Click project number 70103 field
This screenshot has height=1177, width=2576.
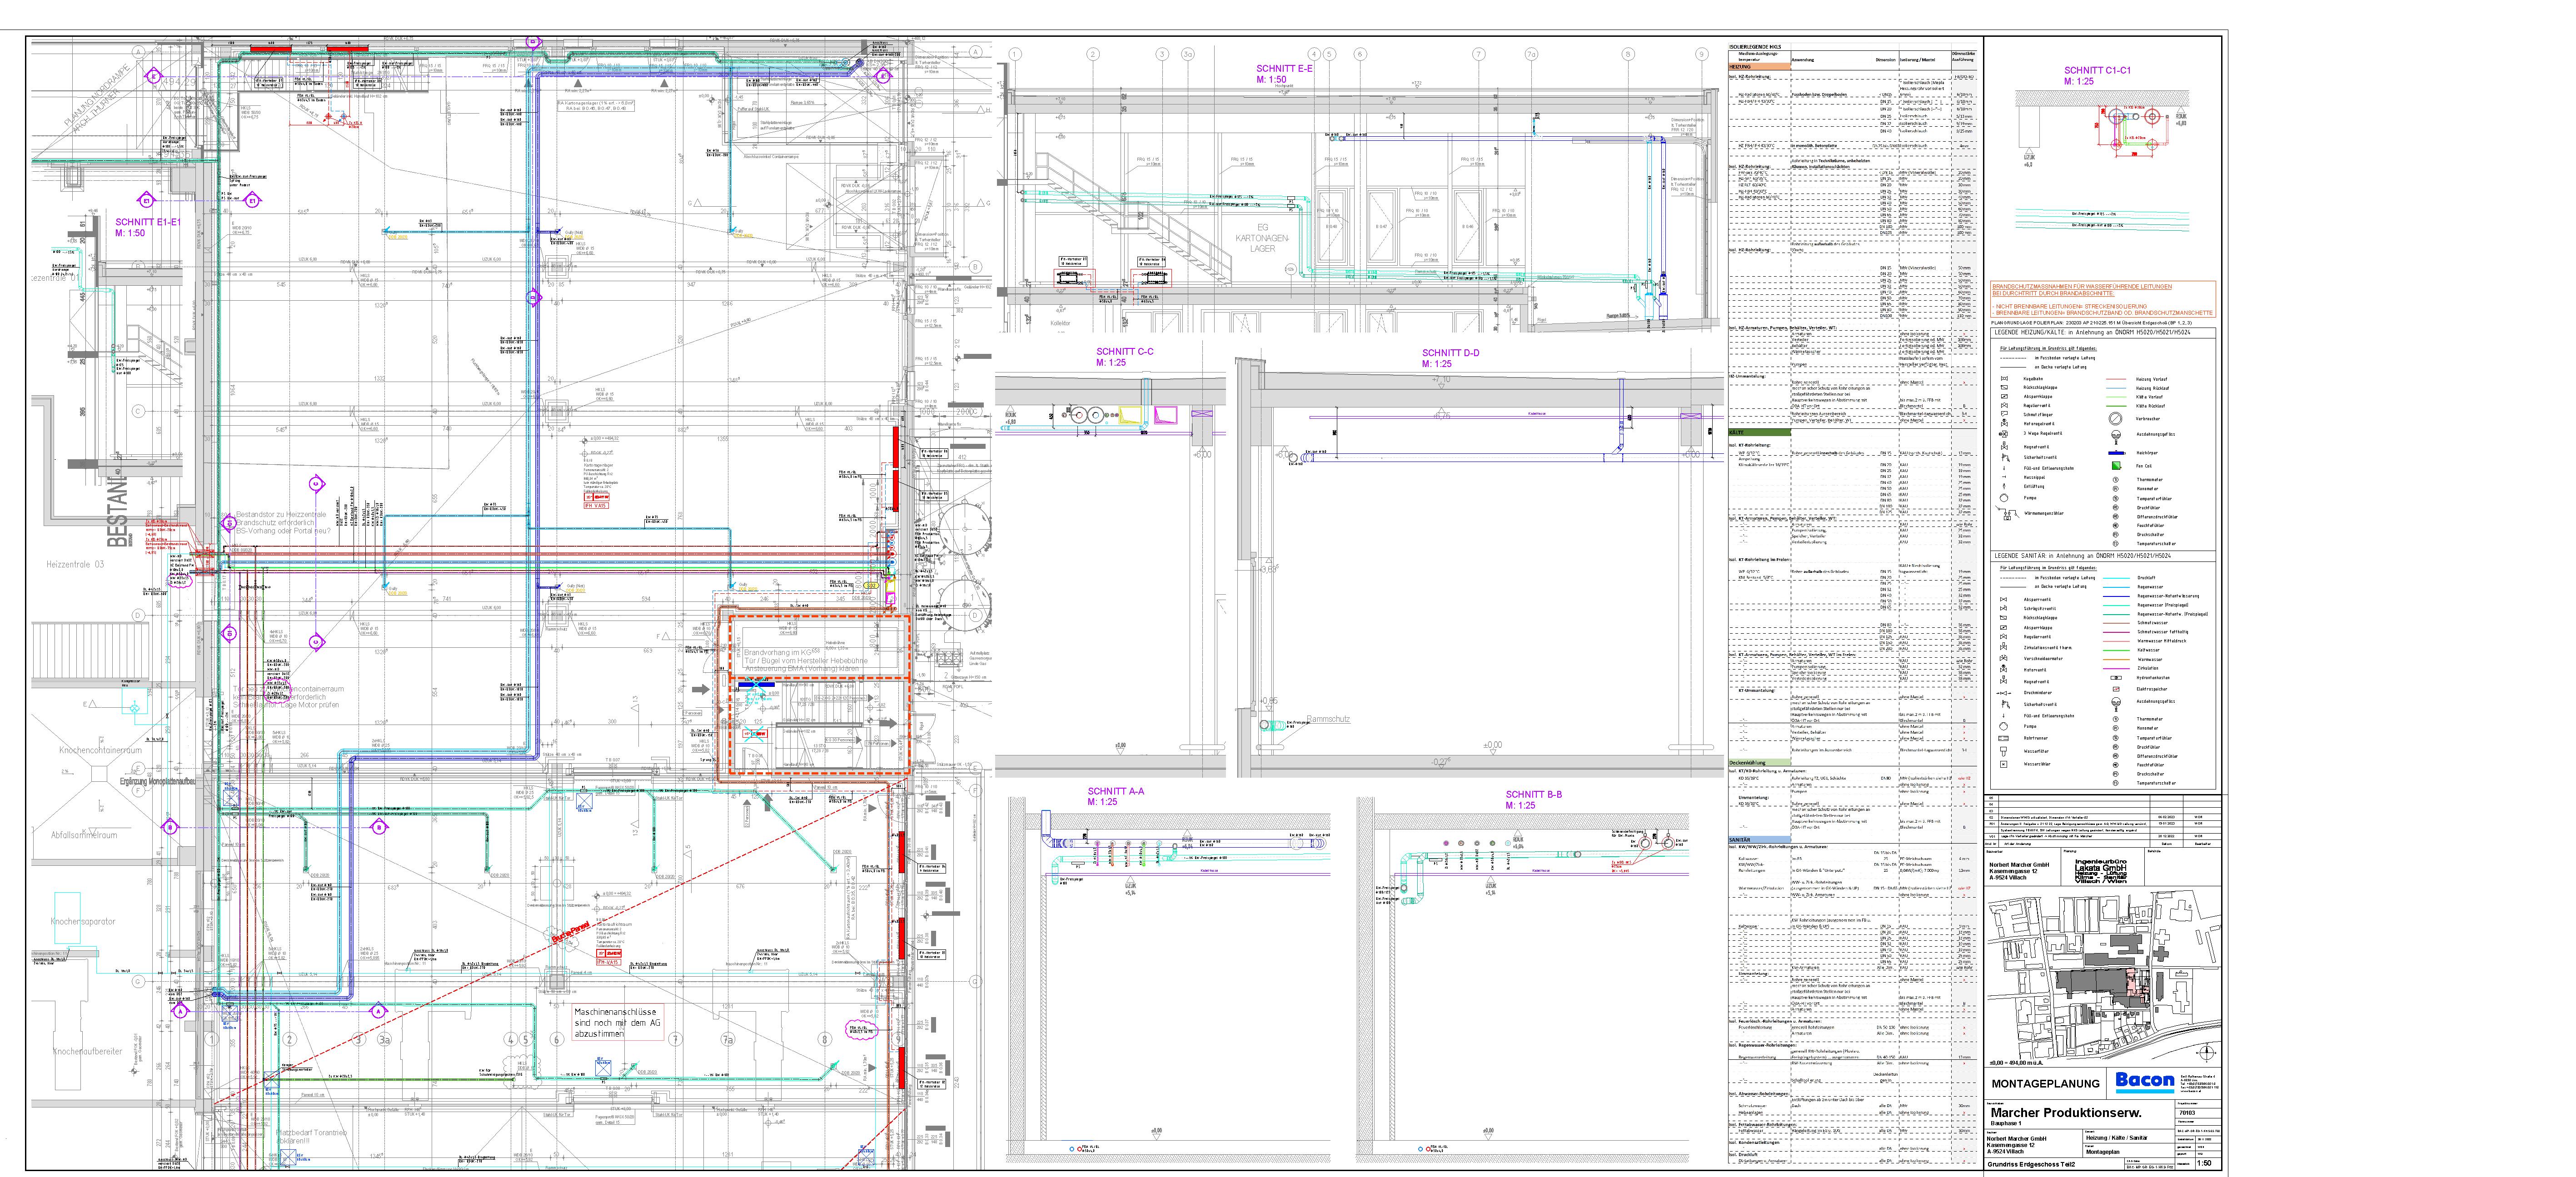[x=2187, y=1112]
